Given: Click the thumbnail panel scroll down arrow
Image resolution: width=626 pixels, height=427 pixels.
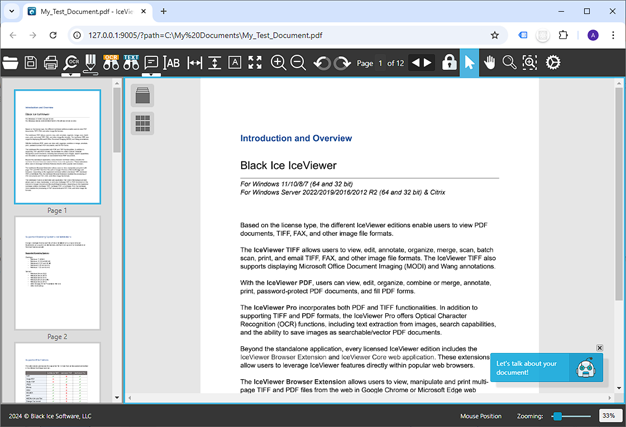Looking at the screenshot, I should pyautogui.click(x=117, y=397).
